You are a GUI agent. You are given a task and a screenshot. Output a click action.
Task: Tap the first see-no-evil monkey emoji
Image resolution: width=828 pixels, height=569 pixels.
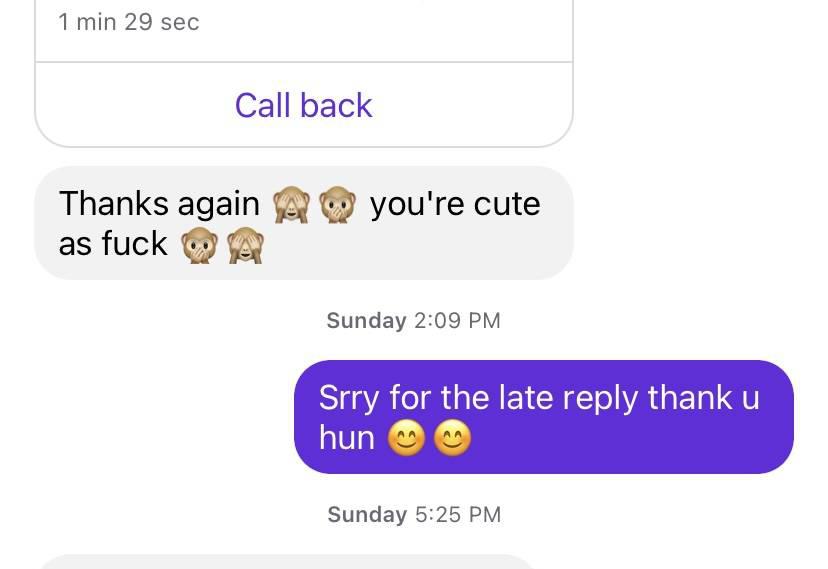(x=290, y=205)
